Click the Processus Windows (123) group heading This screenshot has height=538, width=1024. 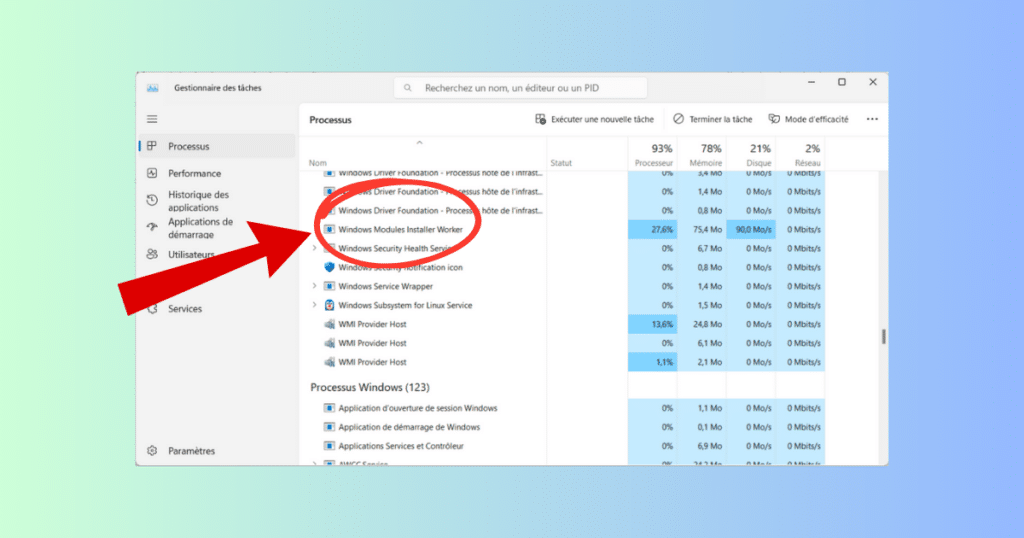[x=370, y=387]
